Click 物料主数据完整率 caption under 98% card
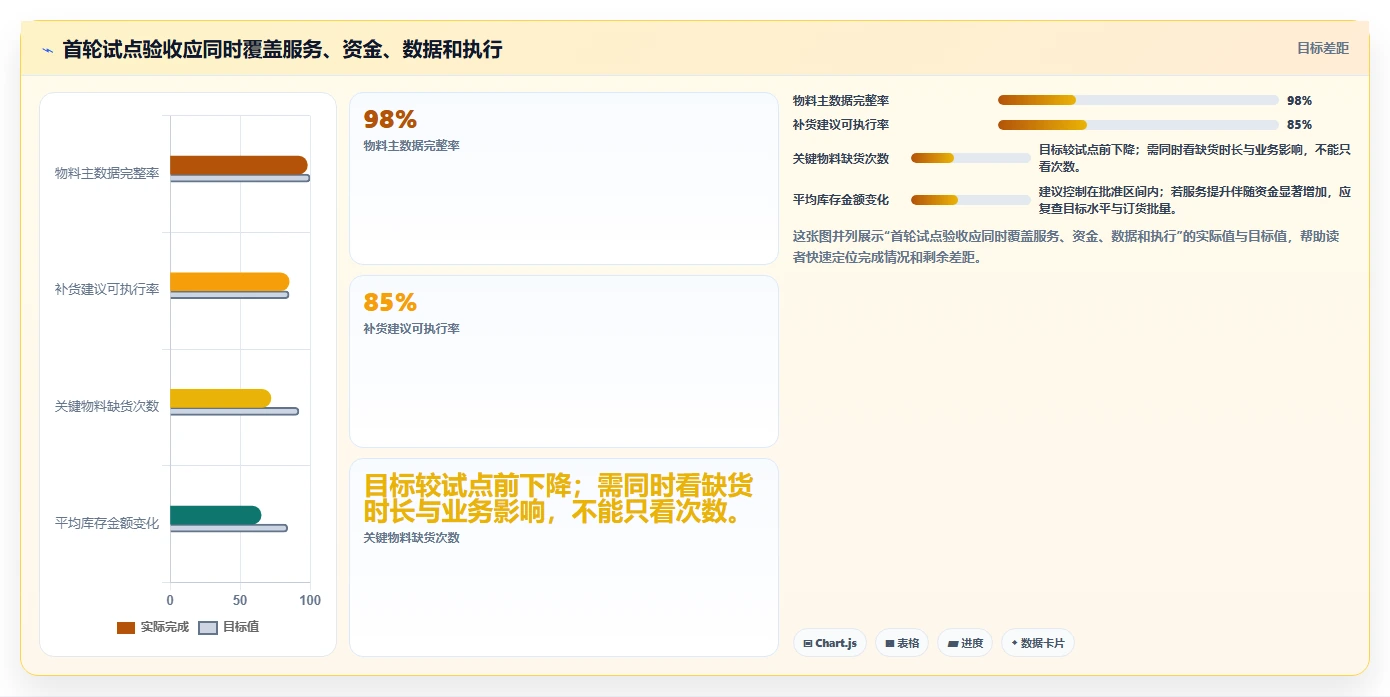The width and height of the screenshot is (1390, 697). pos(412,146)
